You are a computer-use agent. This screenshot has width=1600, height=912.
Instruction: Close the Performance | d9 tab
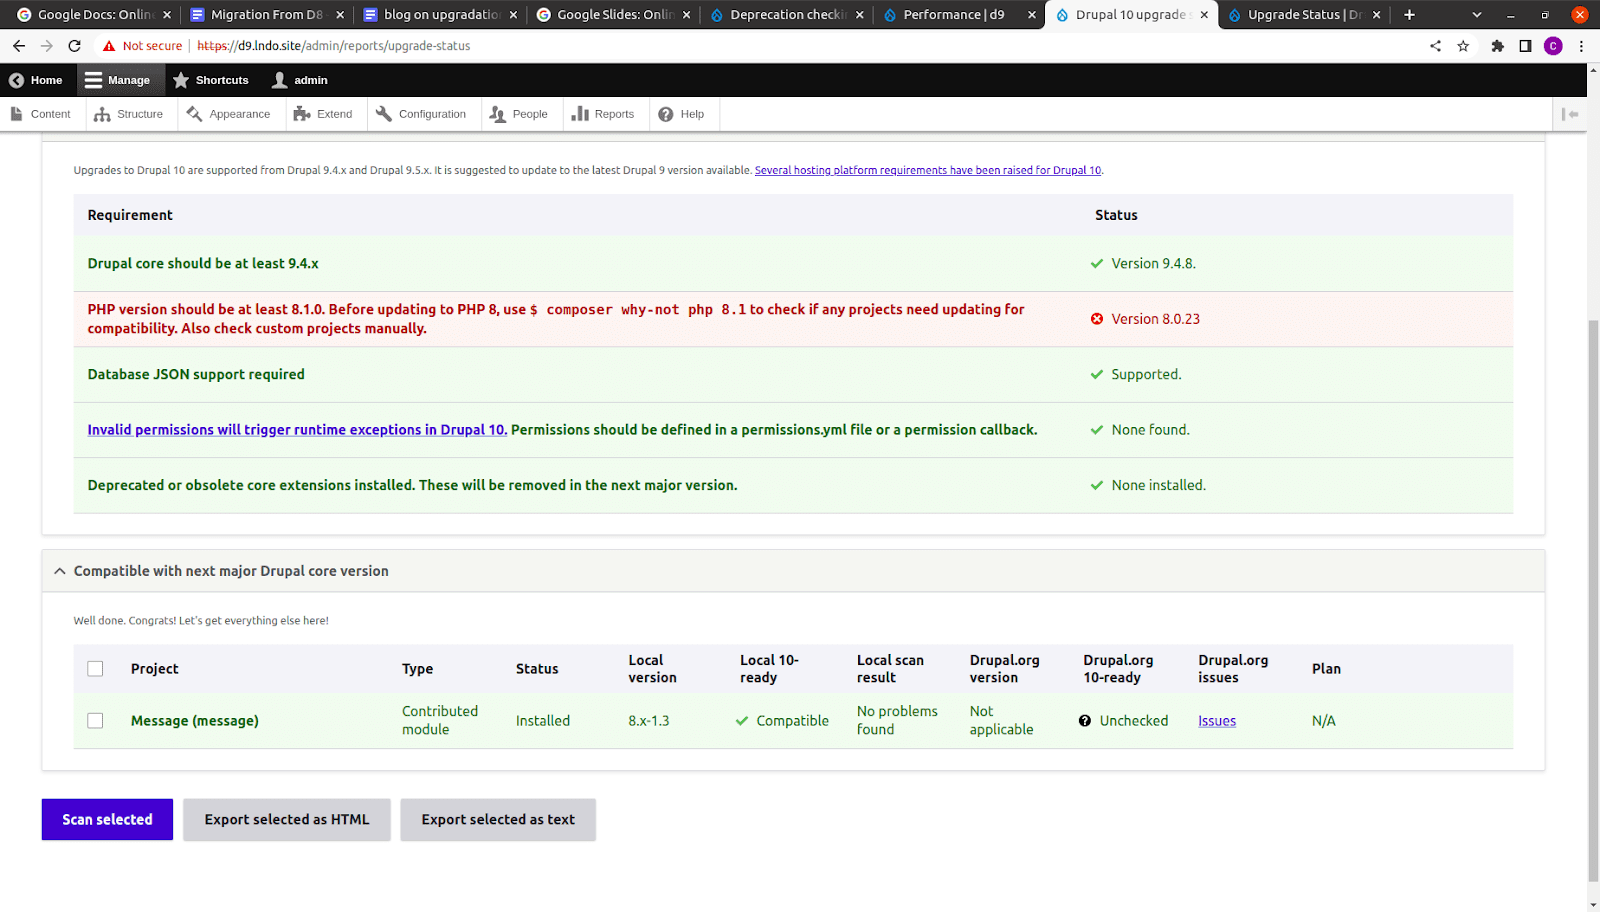pyautogui.click(x=1032, y=15)
